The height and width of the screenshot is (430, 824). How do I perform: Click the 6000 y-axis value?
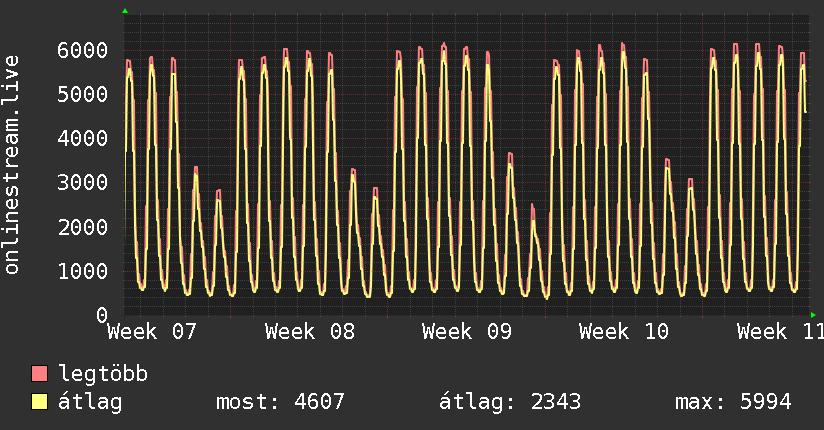tap(83, 50)
